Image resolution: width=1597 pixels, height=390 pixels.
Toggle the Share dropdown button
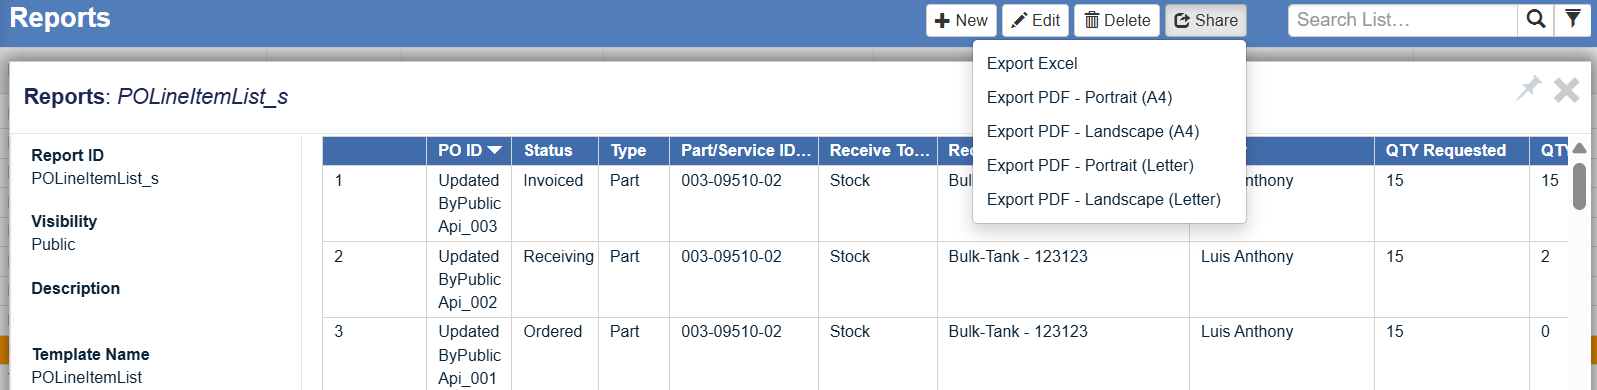tap(1205, 21)
